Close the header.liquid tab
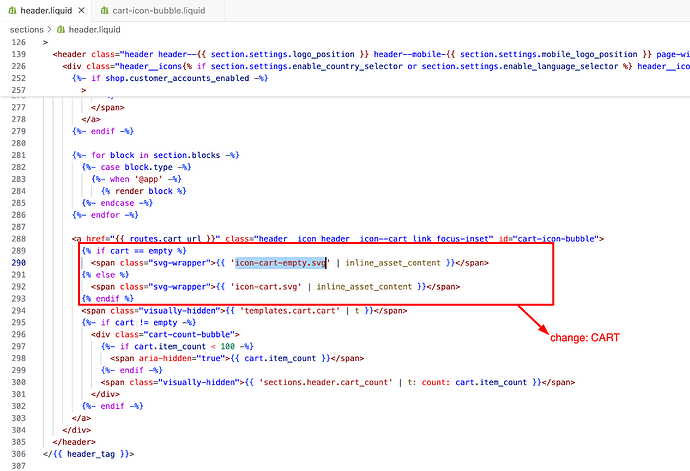690x471 pixels. pos(81,11)
